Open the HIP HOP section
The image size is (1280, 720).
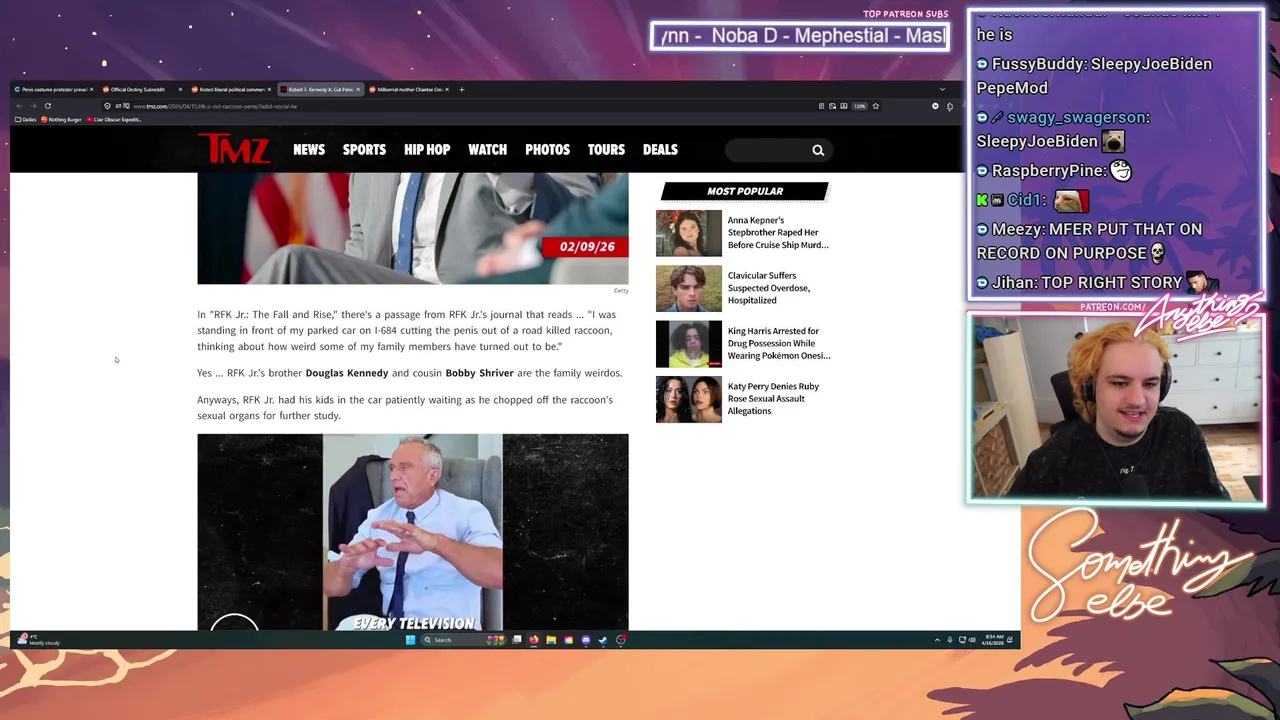(427, 149)
